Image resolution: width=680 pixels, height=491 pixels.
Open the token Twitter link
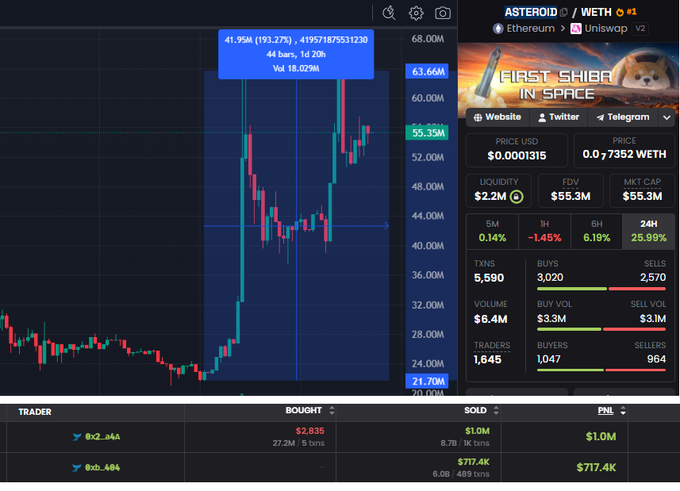[x=558, y=117]
